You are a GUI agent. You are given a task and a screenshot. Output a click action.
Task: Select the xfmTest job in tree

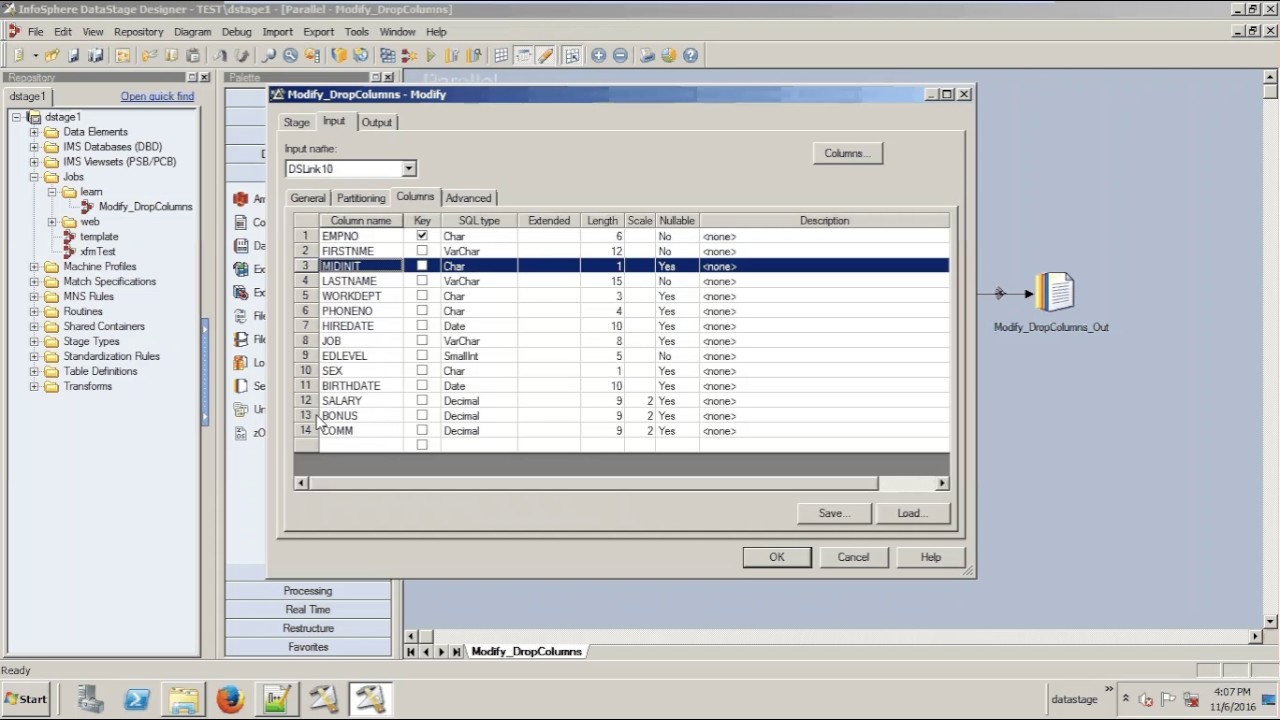coord(98,252)
